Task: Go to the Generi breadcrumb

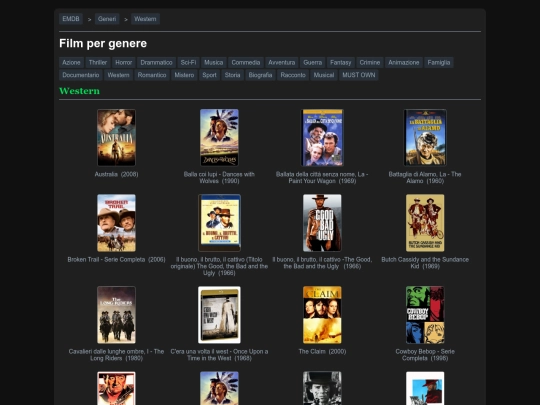Action: pos(107,19)
